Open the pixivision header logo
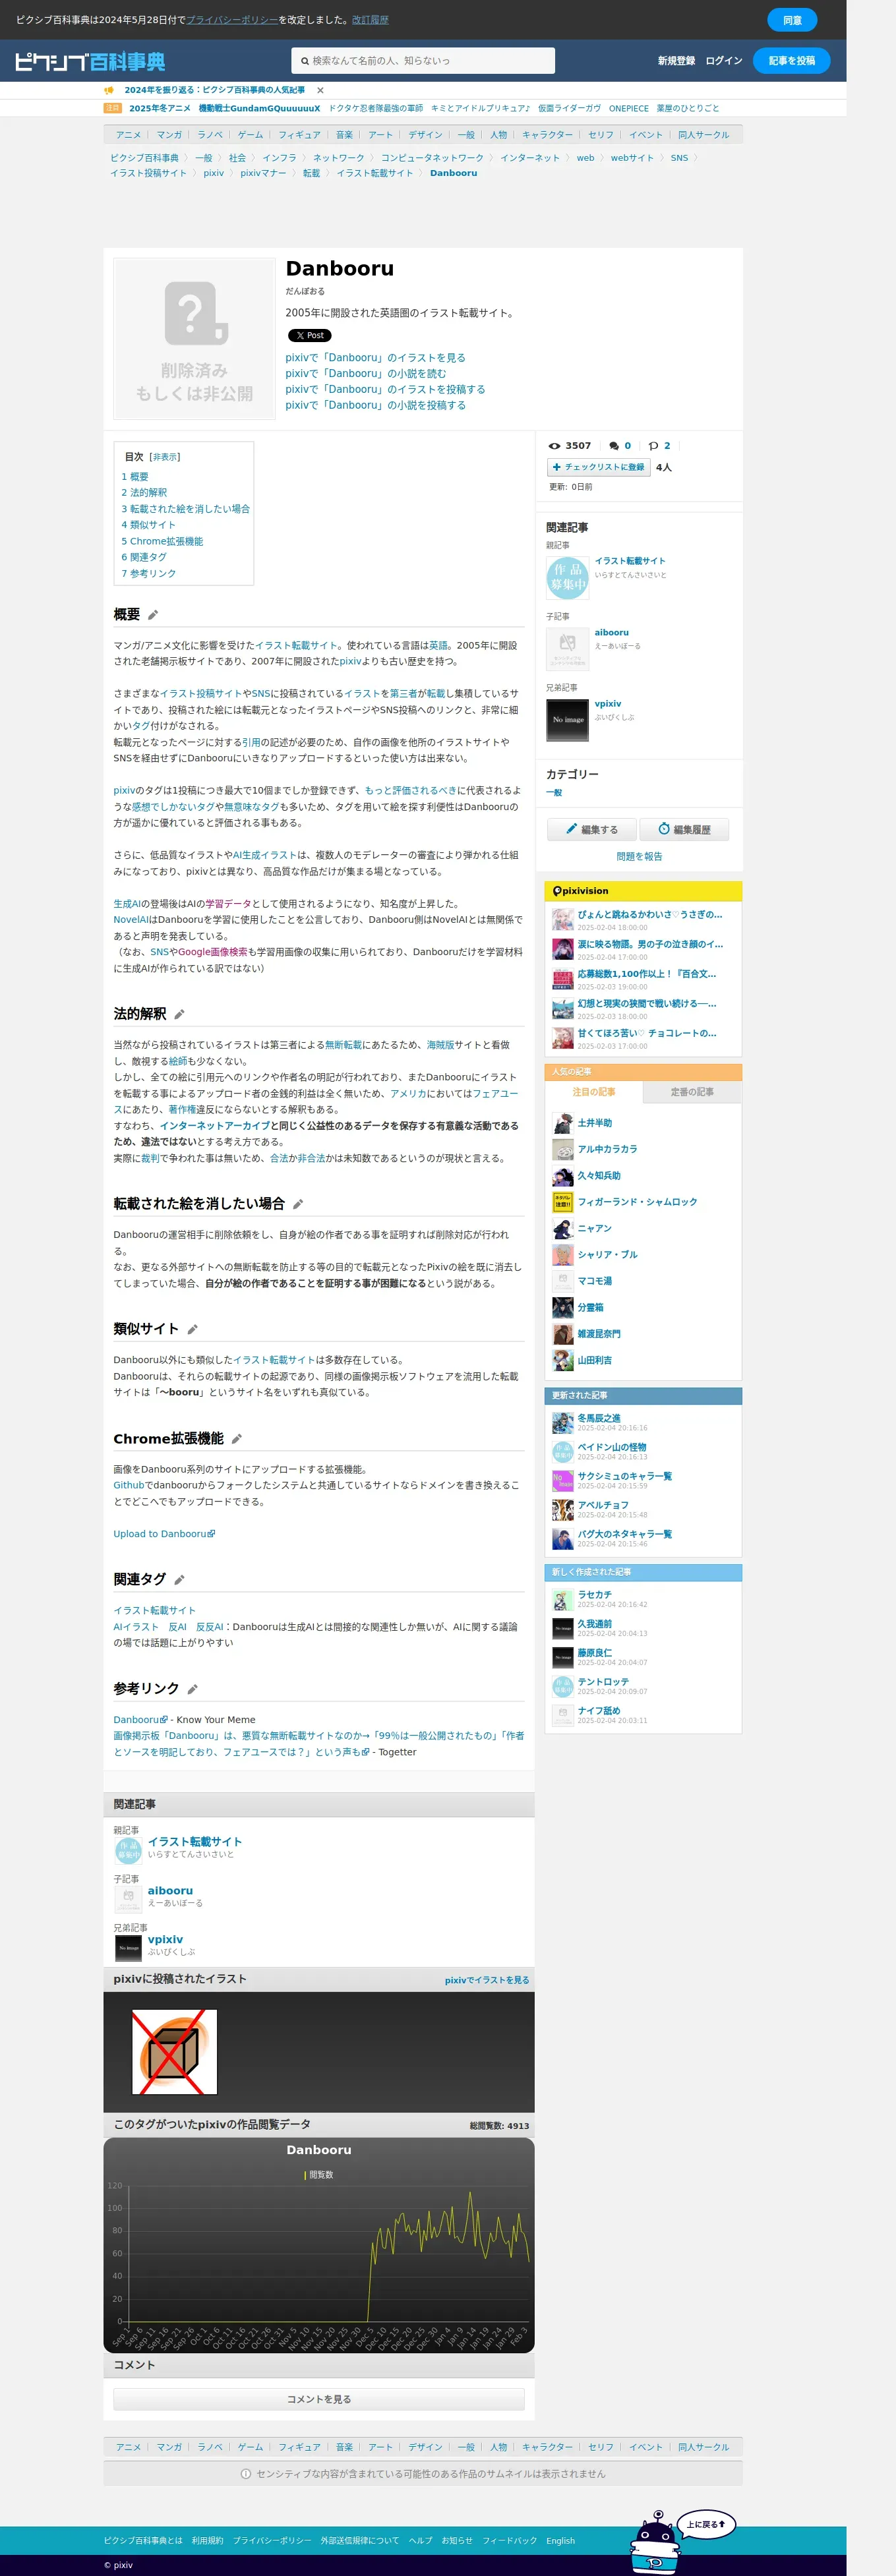 (x=580, y=891)
